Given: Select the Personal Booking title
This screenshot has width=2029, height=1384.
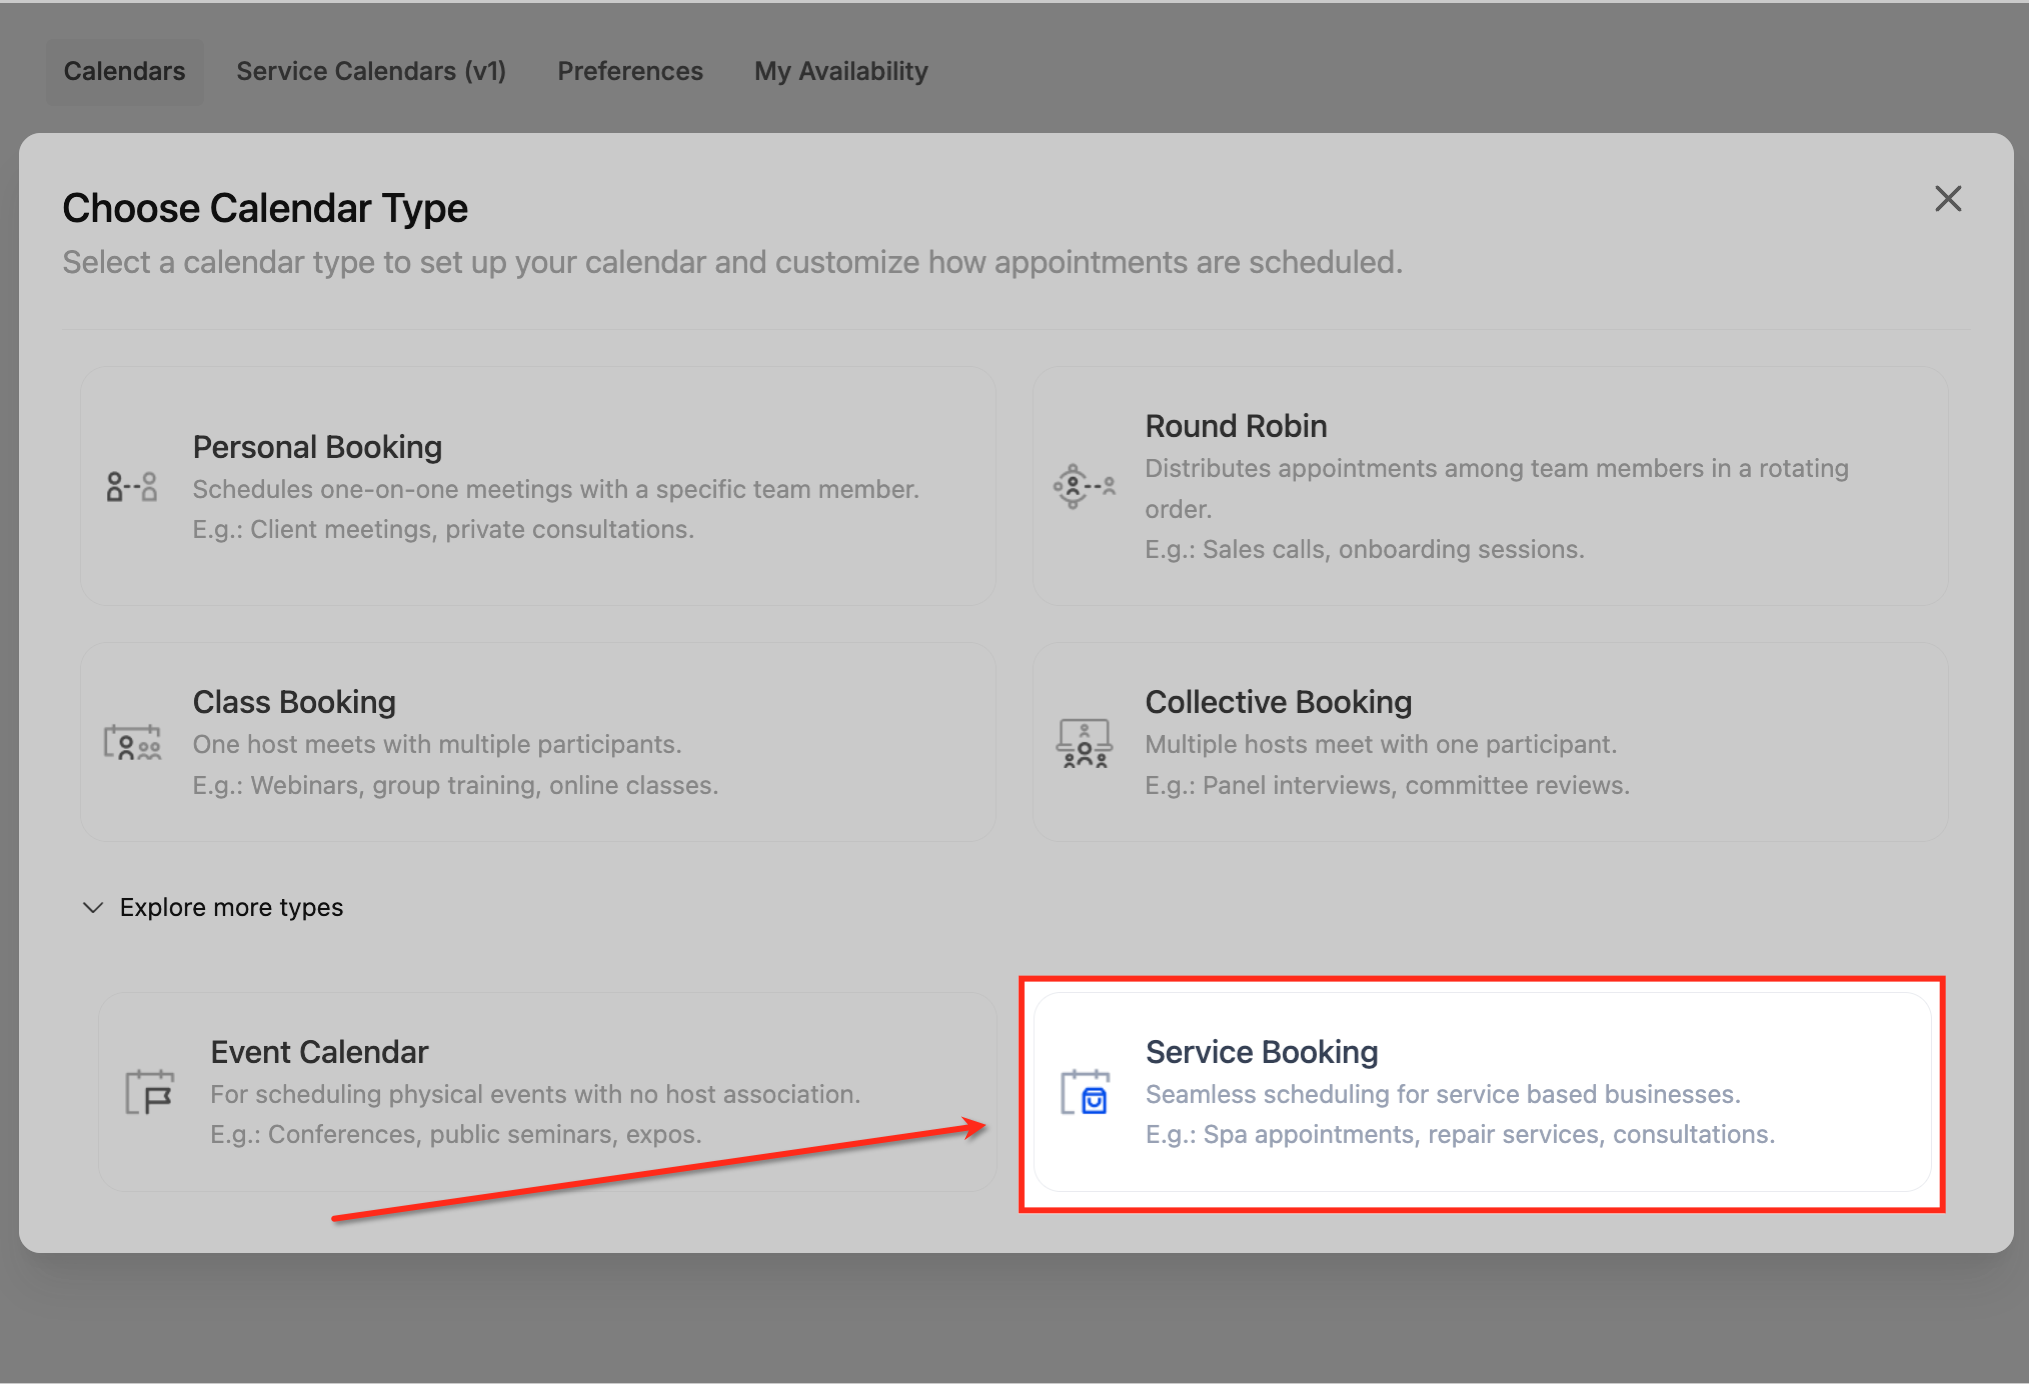Looking at the screenshot, I should pos(317,447).
